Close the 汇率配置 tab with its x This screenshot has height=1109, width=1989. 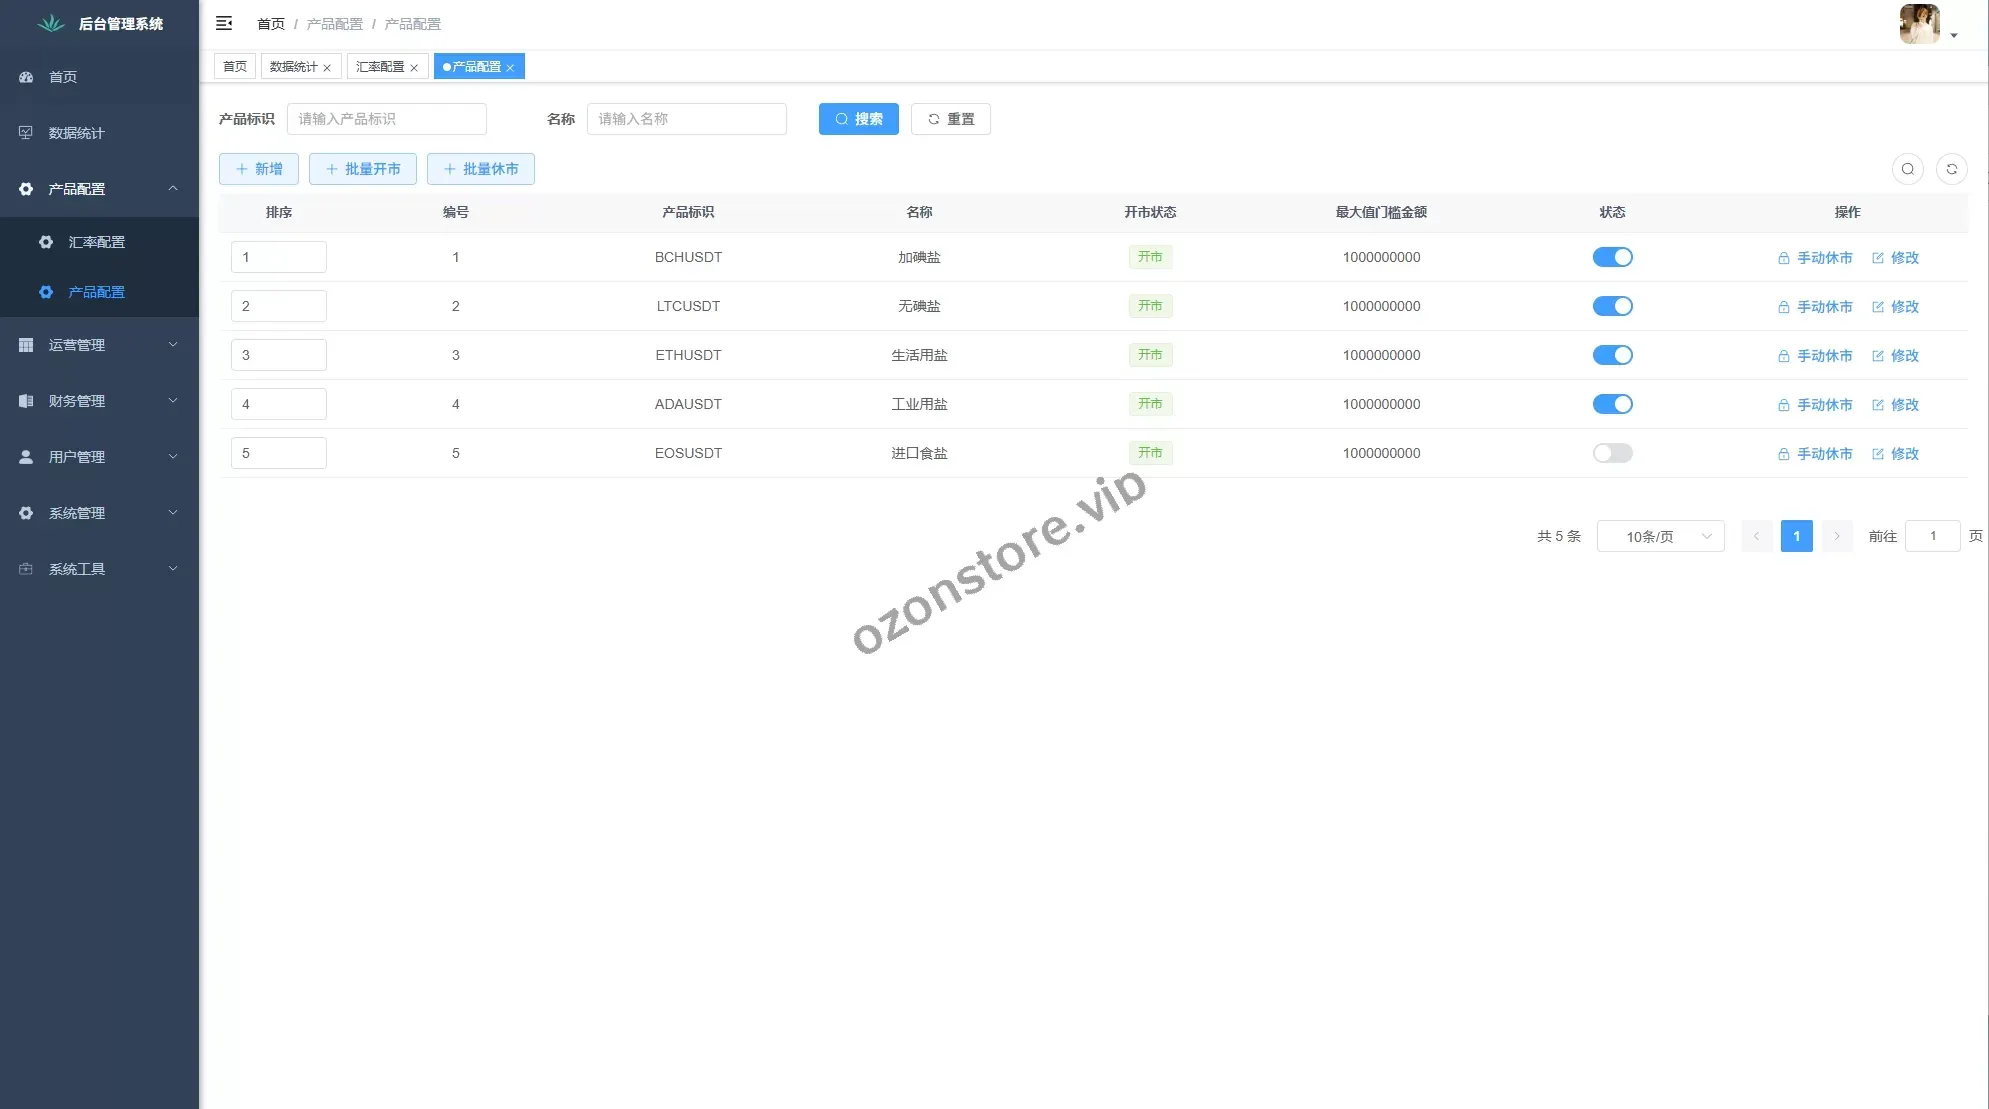tap(414, 68)
